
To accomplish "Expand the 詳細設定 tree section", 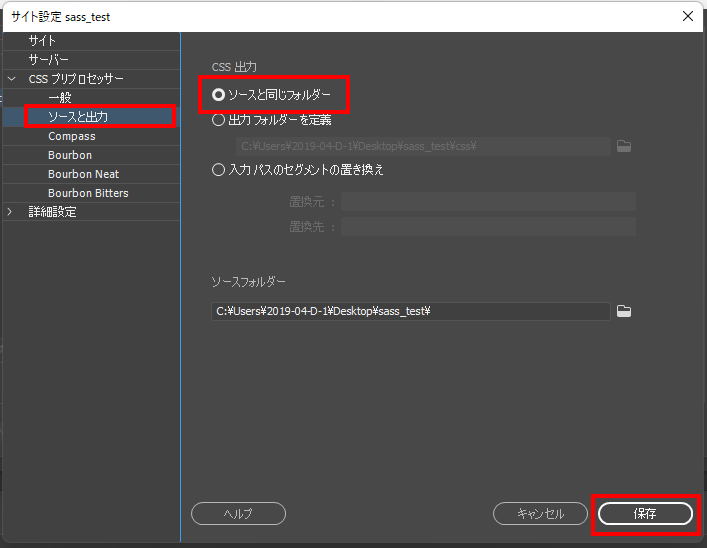I will [x=11, y=212].
